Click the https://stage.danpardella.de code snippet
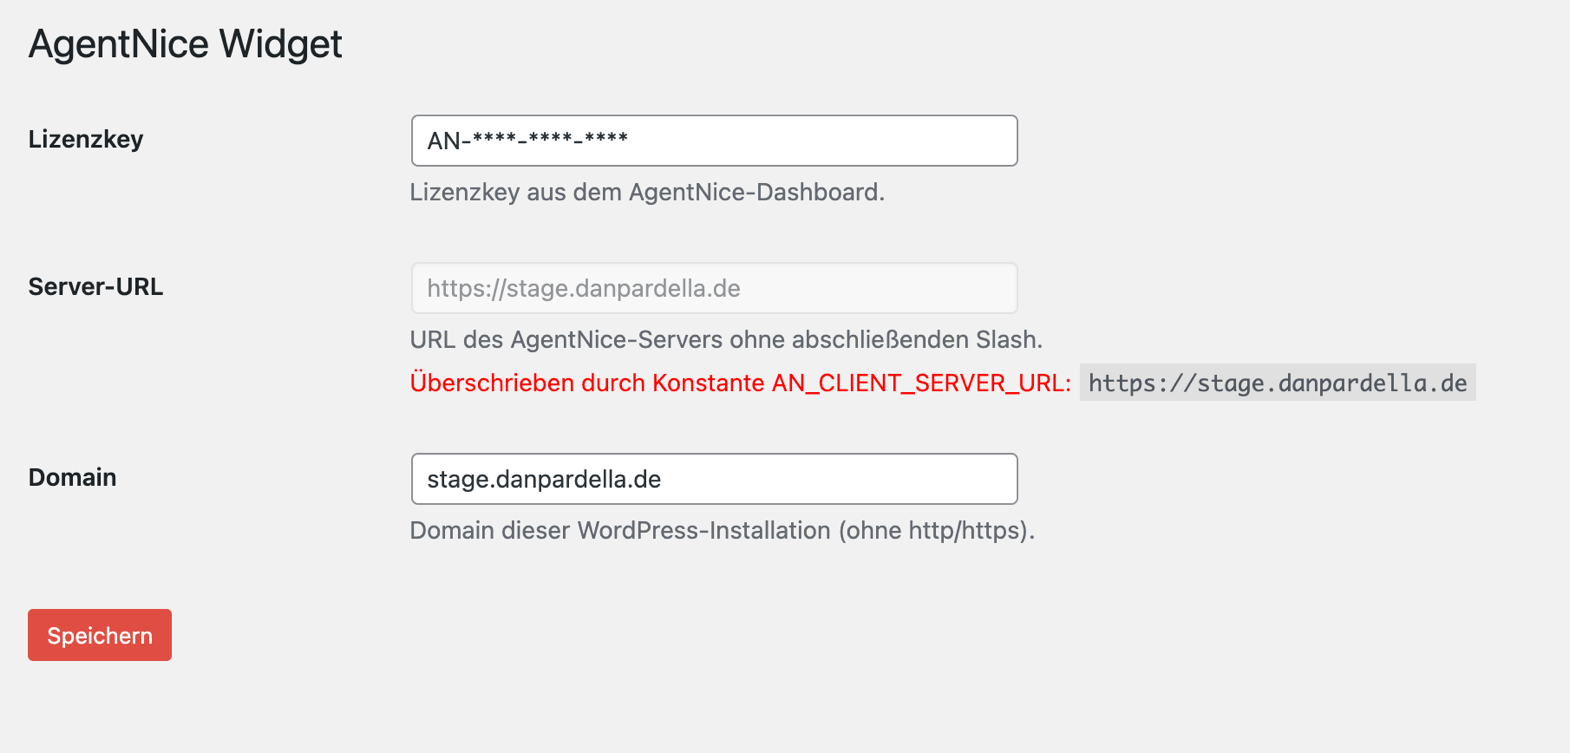This screenshot has width=1570, height=753. tap(1277, 383)
